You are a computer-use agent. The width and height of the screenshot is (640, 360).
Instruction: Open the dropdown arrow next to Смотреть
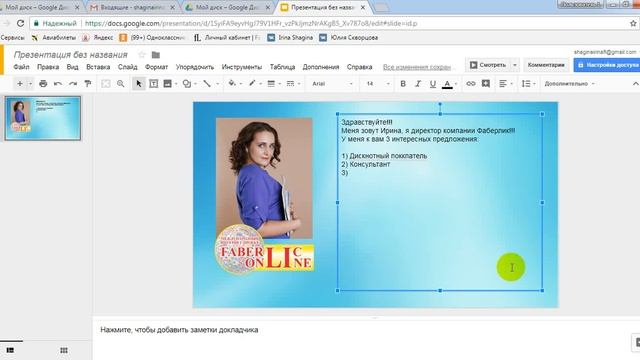coord(515,65)
